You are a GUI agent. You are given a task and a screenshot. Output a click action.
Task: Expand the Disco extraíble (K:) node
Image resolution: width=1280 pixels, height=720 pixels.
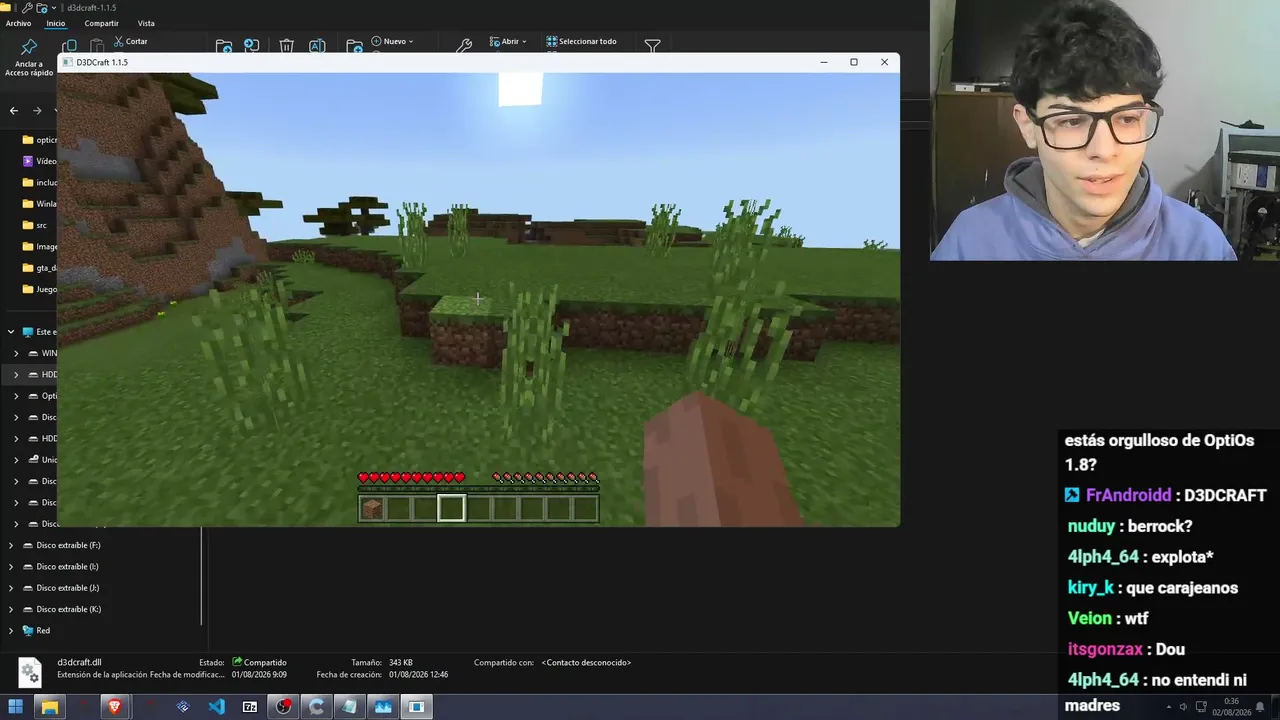pyautogui.click(x=11, y=610)
